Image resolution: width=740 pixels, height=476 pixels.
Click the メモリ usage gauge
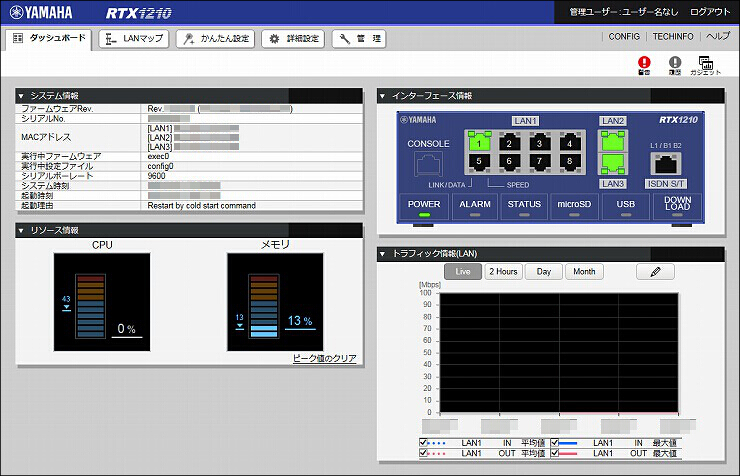pos(275,302)
